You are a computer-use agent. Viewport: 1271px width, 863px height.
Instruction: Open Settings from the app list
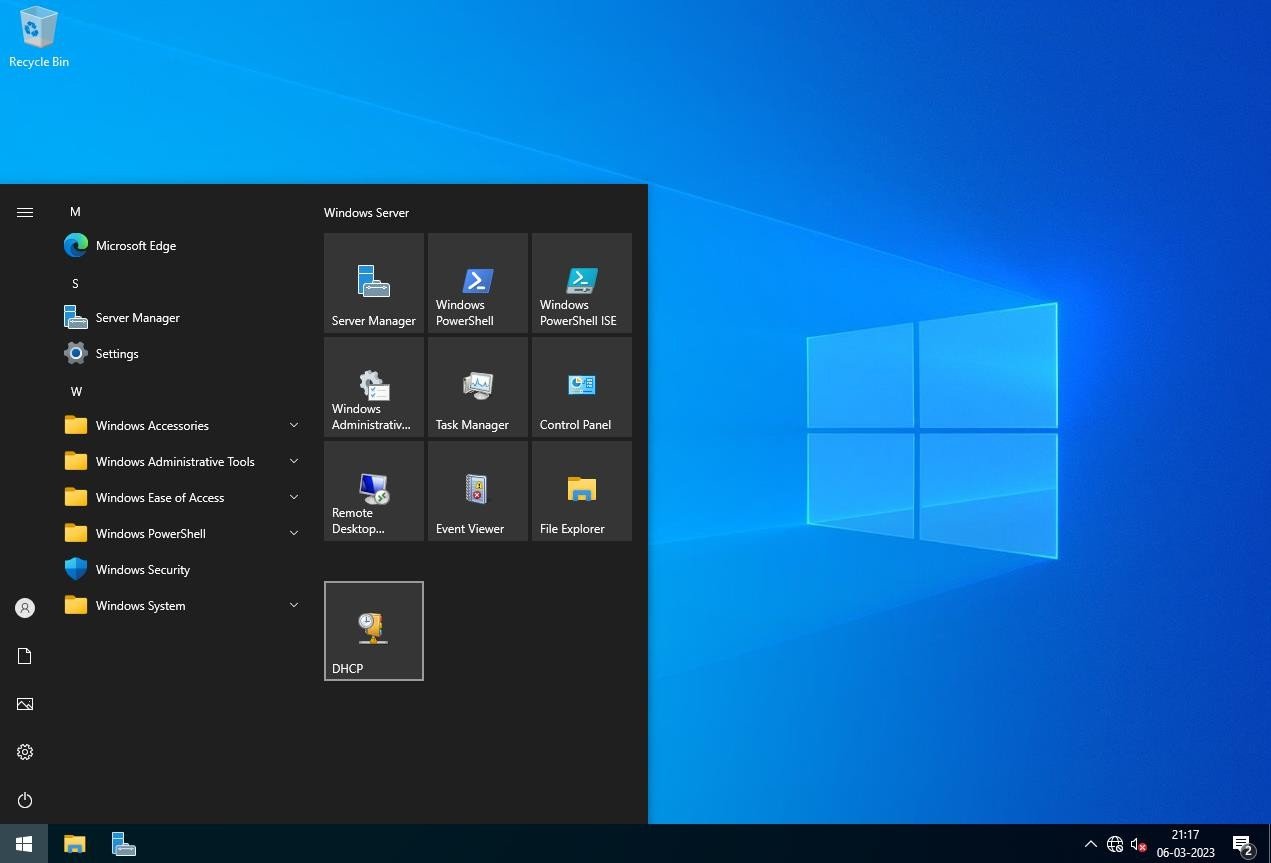click(182, 353)
